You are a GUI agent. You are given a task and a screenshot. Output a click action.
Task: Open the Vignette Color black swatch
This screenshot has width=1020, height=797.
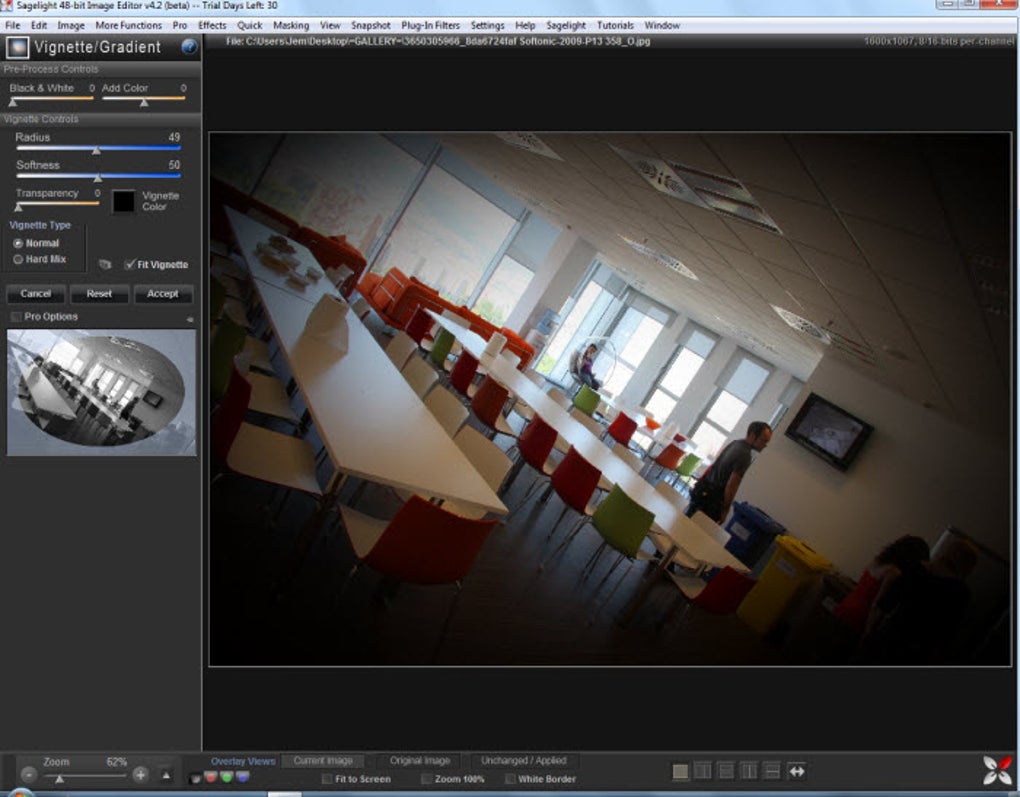click(x=123, y=201)
